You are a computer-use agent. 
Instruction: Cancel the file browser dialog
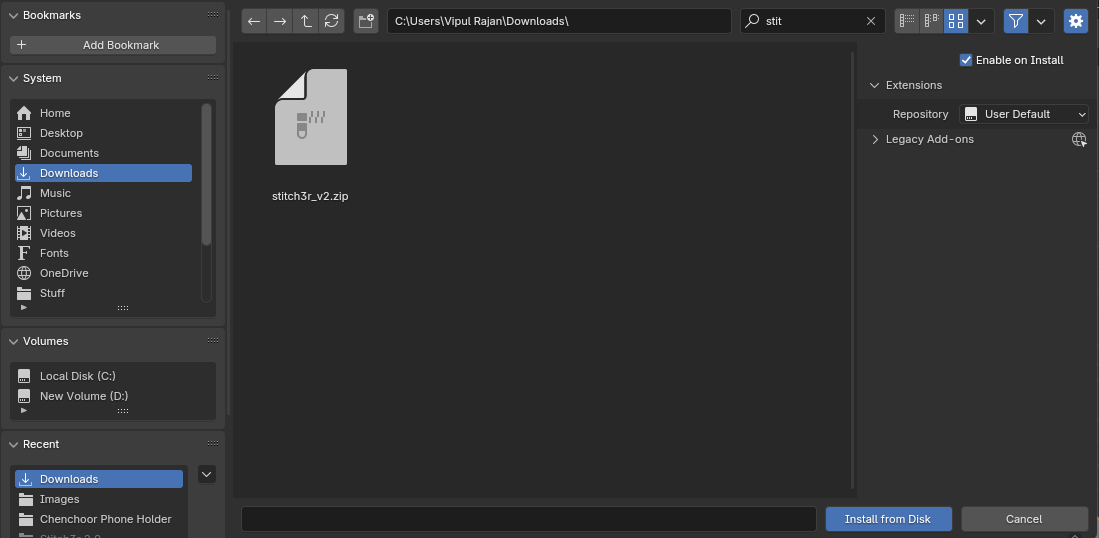tap(1023, 519)
